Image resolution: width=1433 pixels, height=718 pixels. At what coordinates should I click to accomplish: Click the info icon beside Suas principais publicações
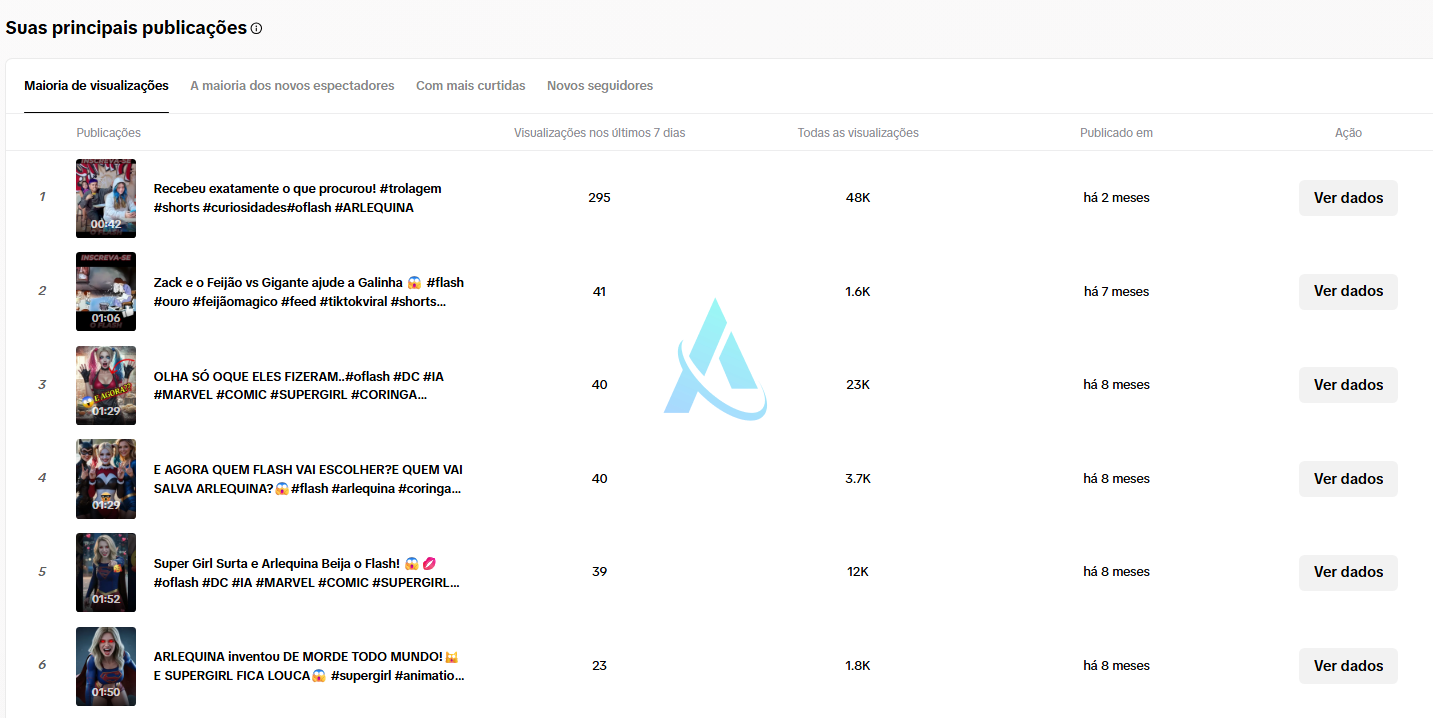pyautogui.click(x=257, y=29)
